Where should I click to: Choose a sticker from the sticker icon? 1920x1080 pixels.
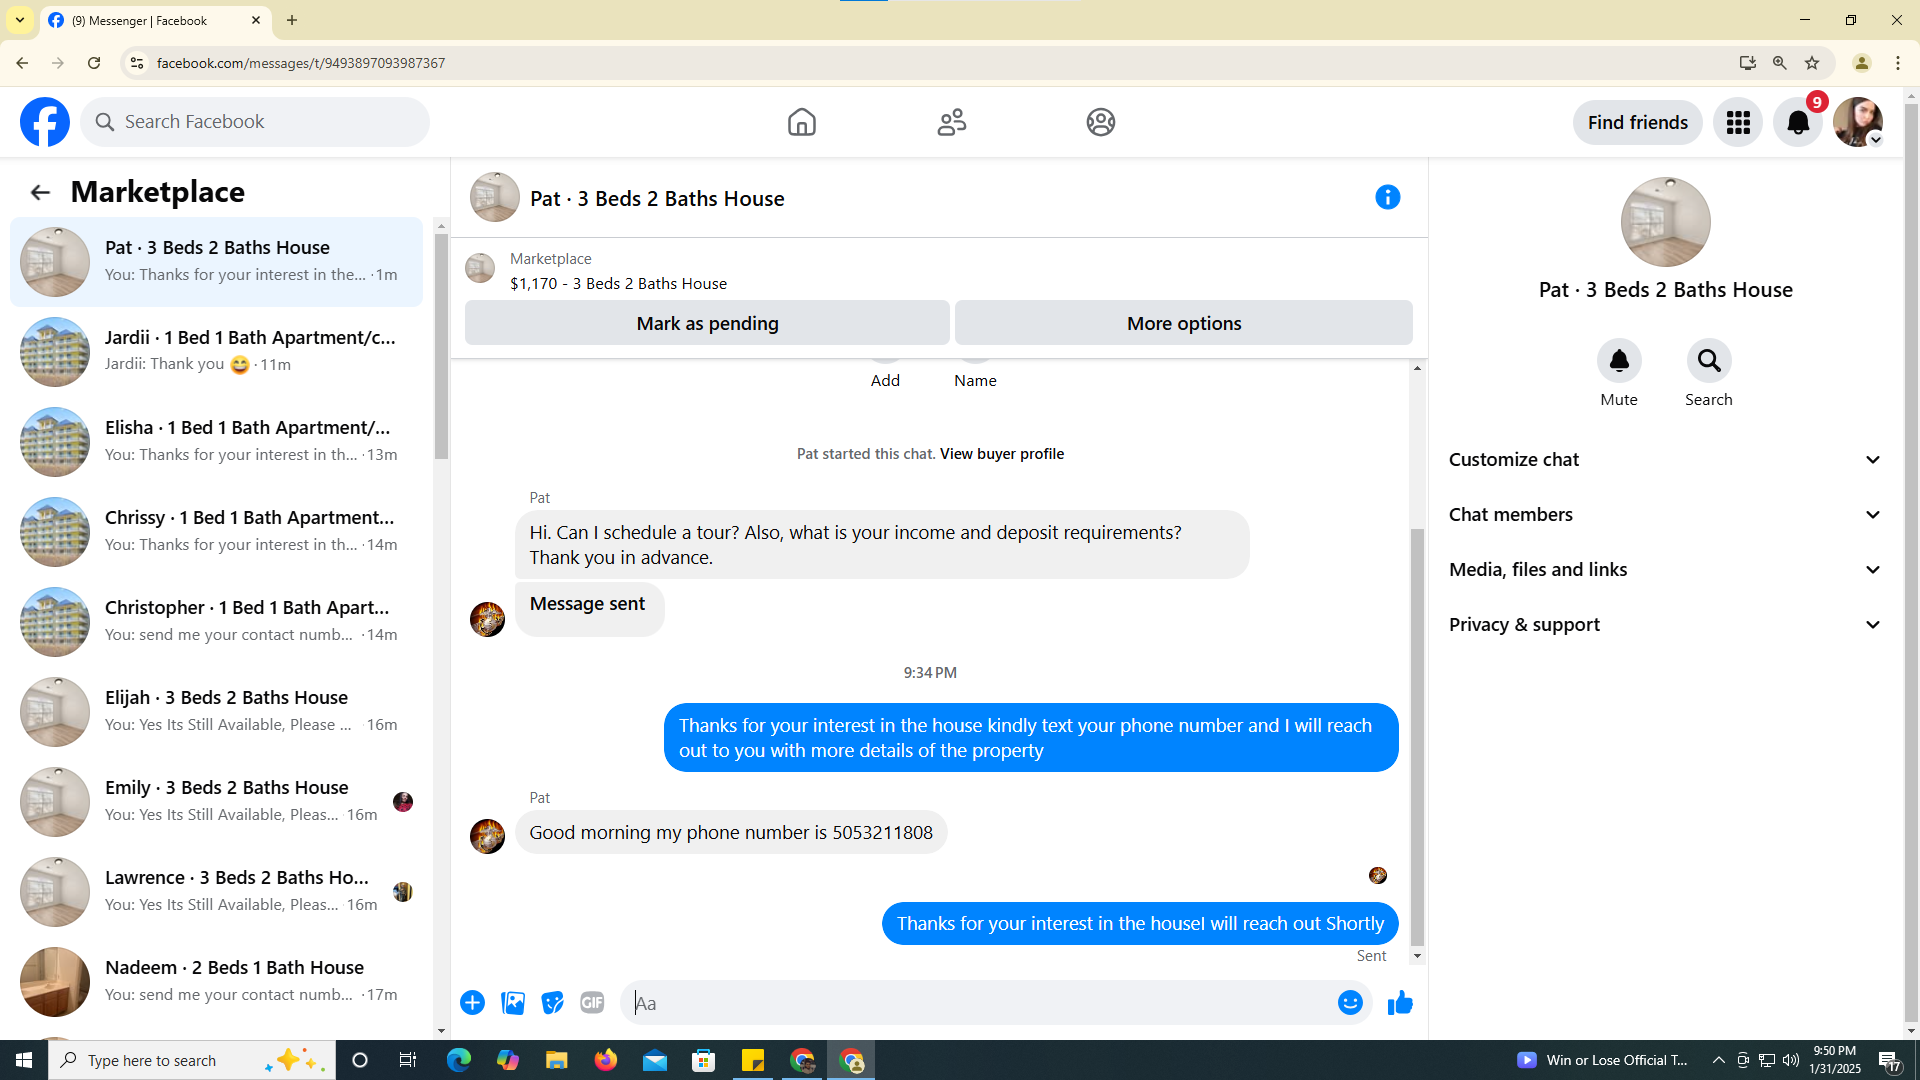(x=552, y=1002)
